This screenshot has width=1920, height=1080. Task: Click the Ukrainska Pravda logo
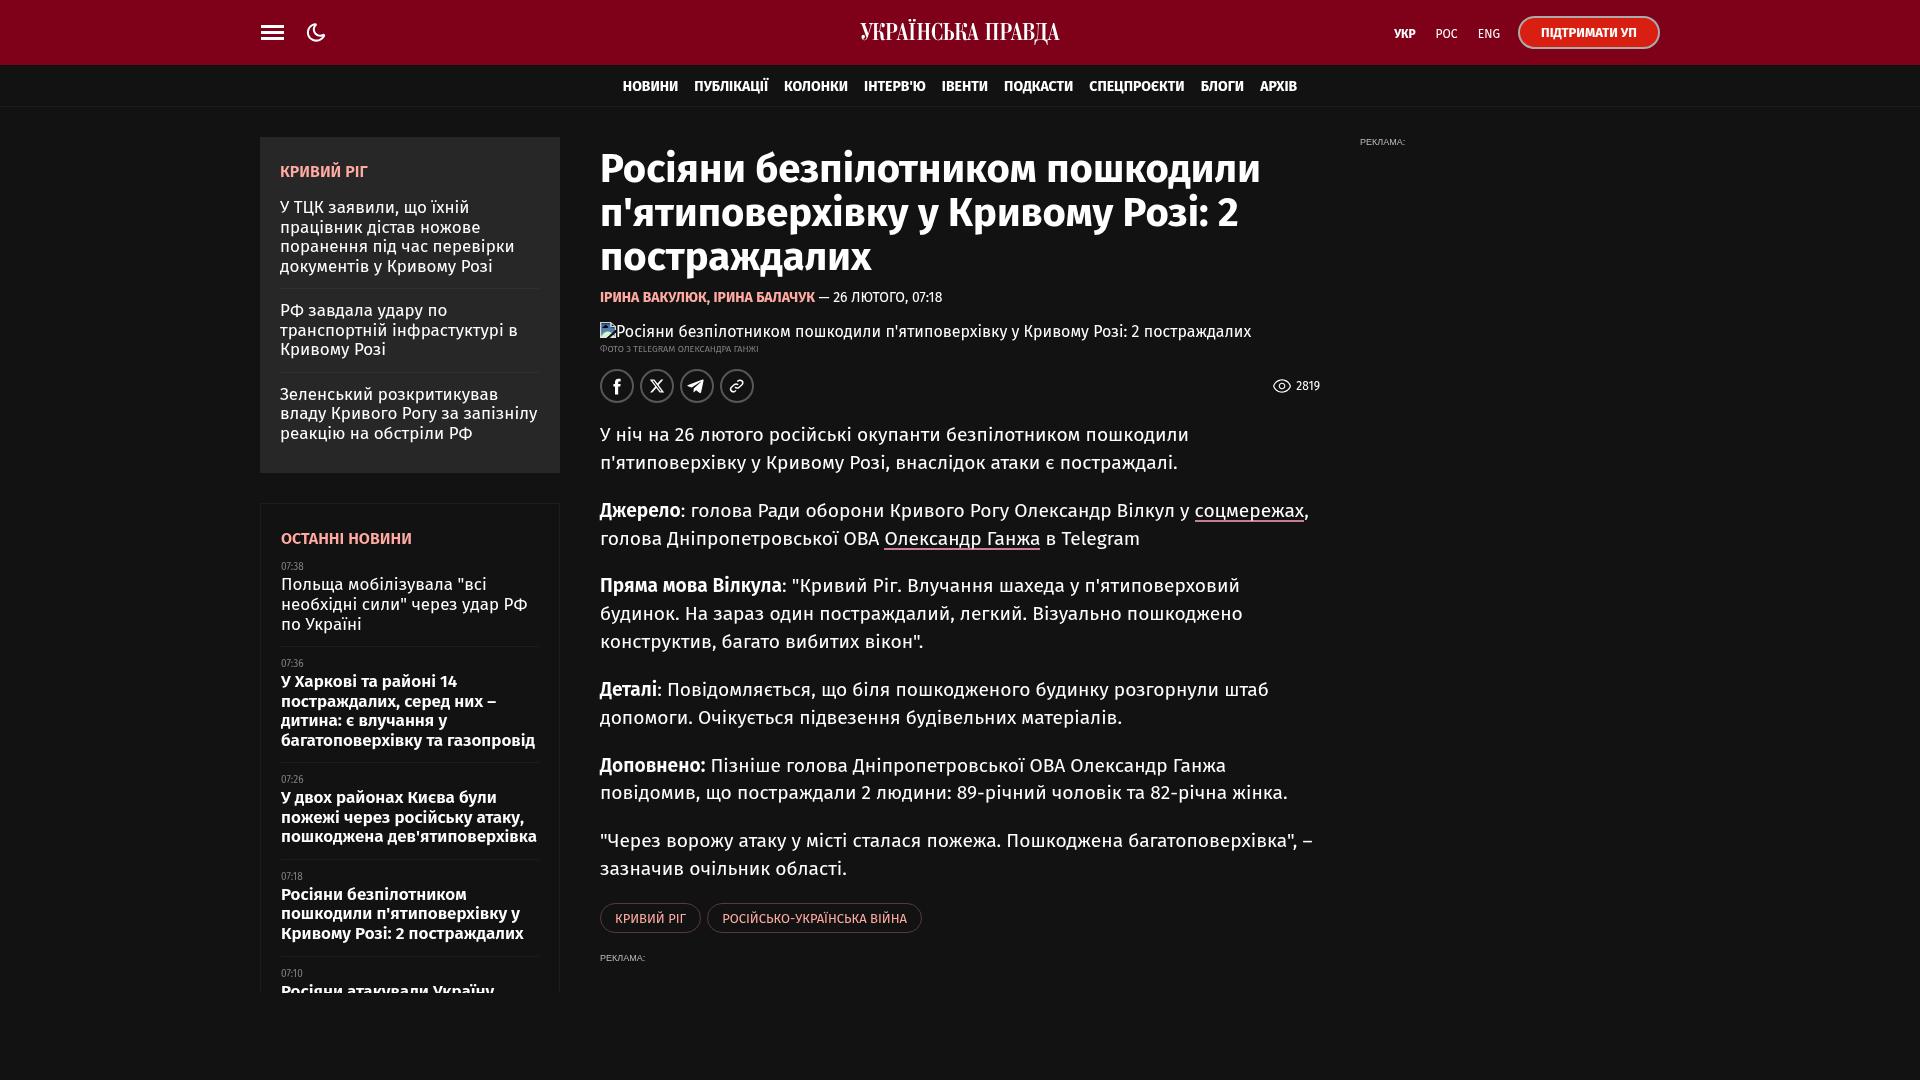pyautogui.click(x=959, y=33)
